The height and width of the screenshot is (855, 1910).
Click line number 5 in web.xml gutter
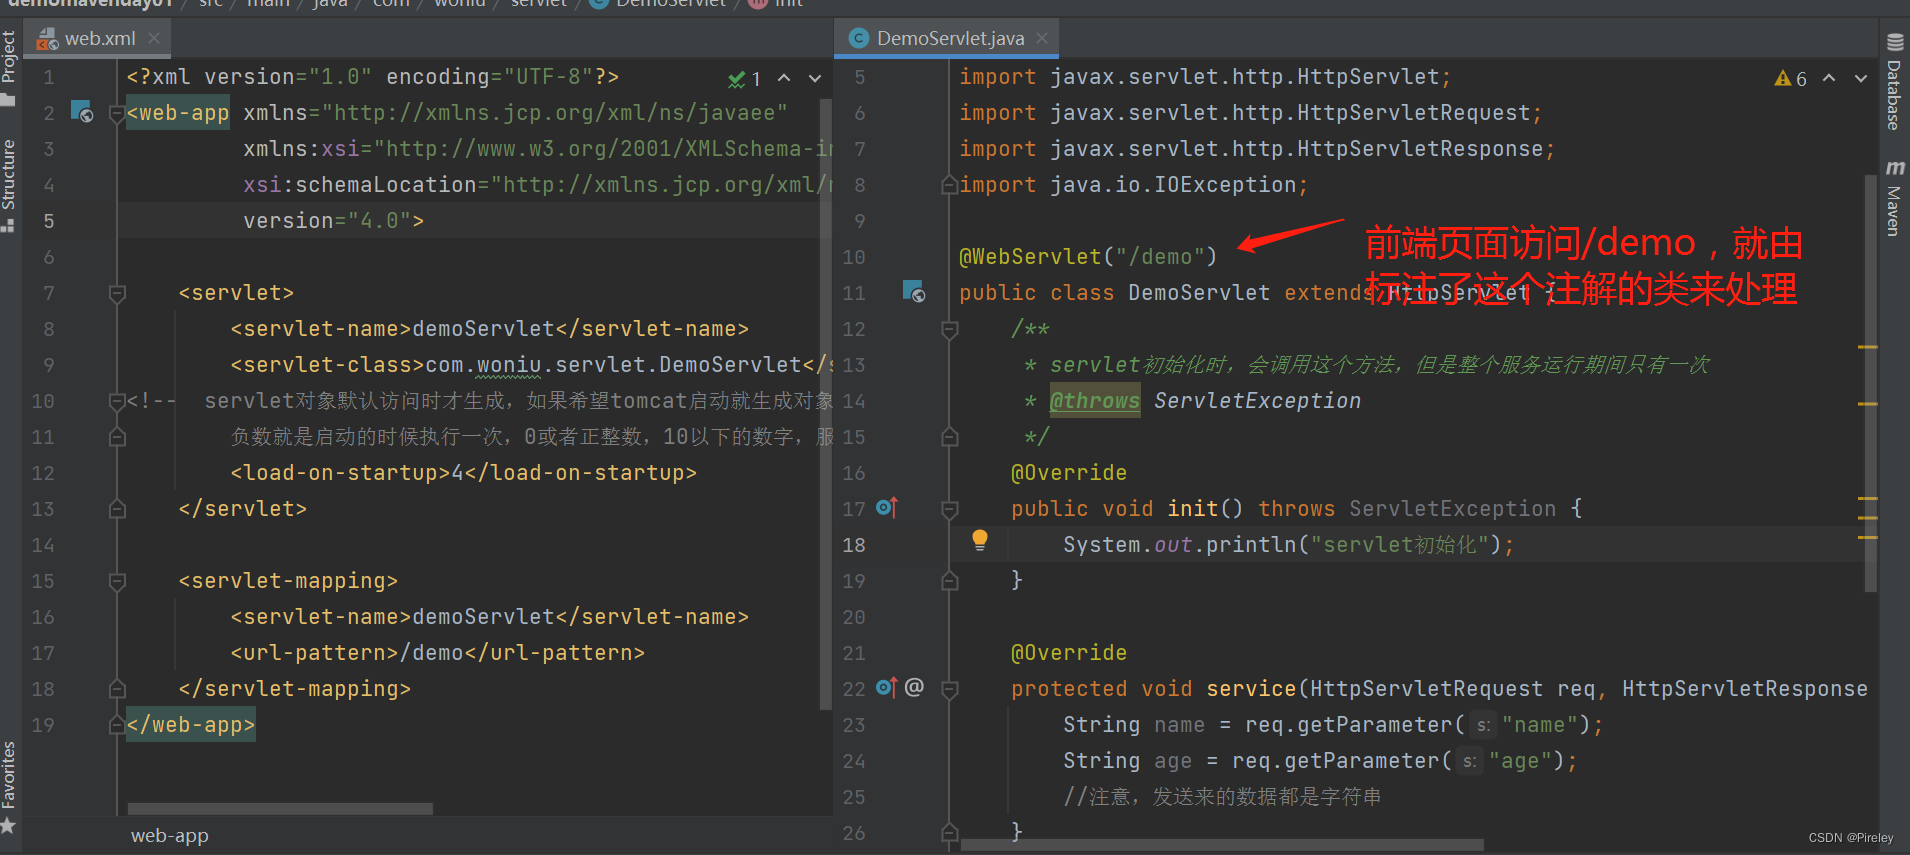tap(48, 221)
